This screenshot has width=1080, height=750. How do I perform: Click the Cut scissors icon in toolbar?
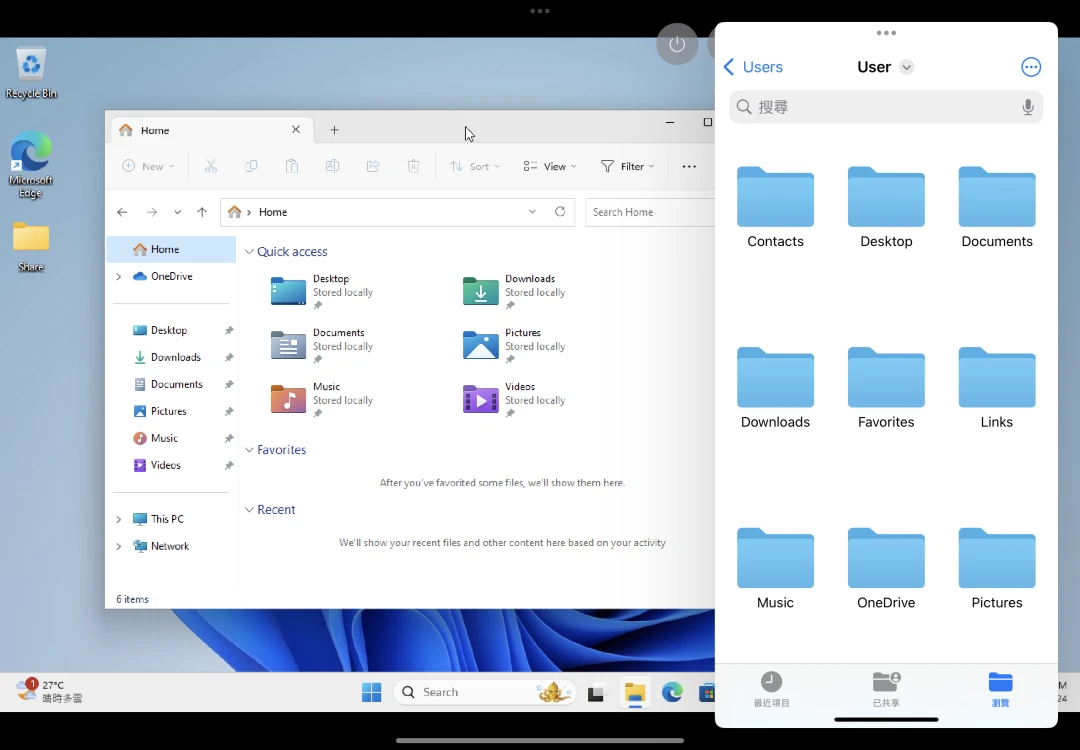coord(211,166)
